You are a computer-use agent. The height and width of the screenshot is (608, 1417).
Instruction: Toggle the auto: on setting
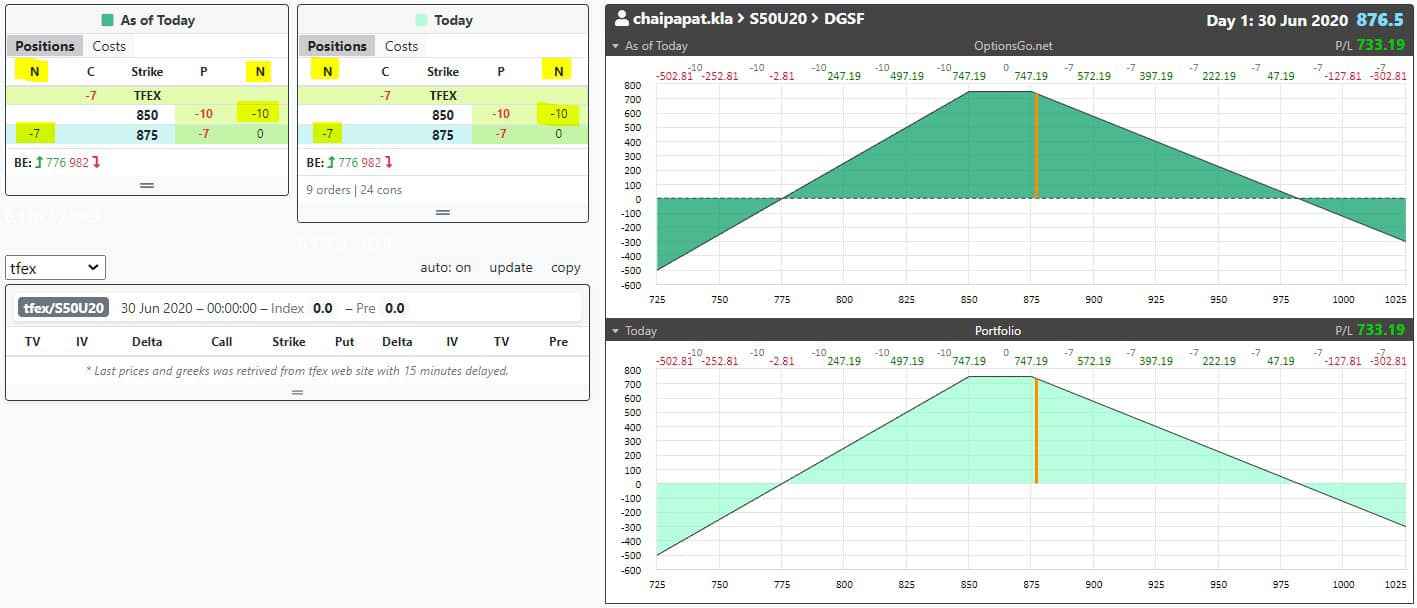tap(445, 268)
